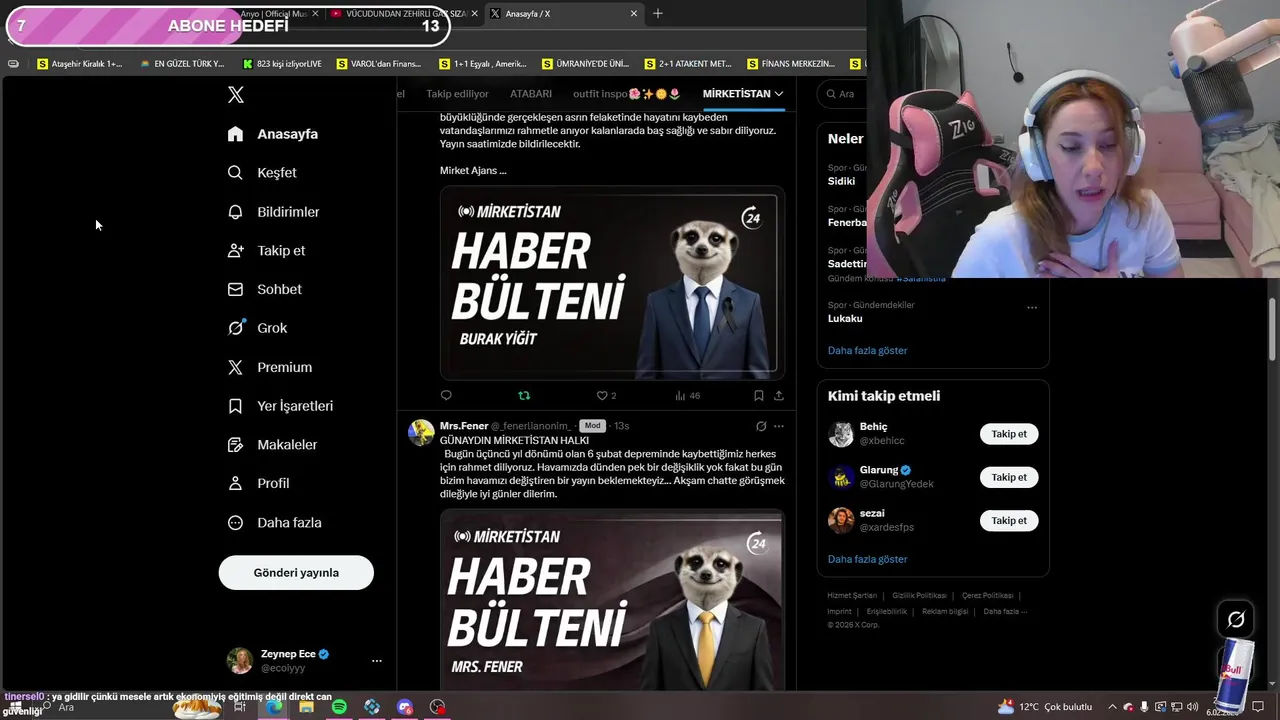Open Profil in the sidebar
This screenshot has width=1280, height=720.
click(x=259, y=483)
